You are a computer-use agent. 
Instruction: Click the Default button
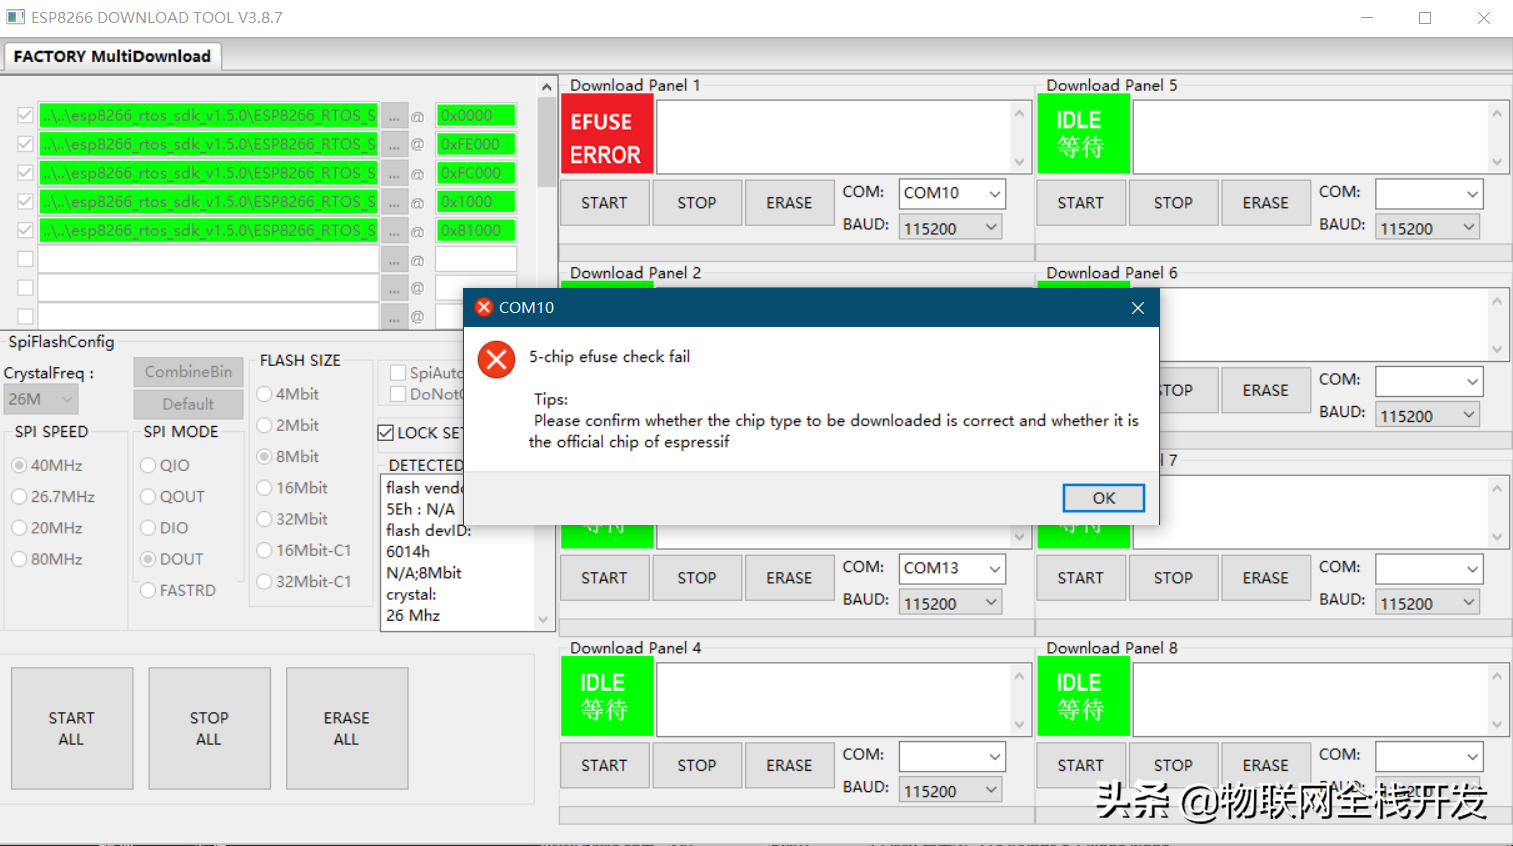[x=188, y=404]
